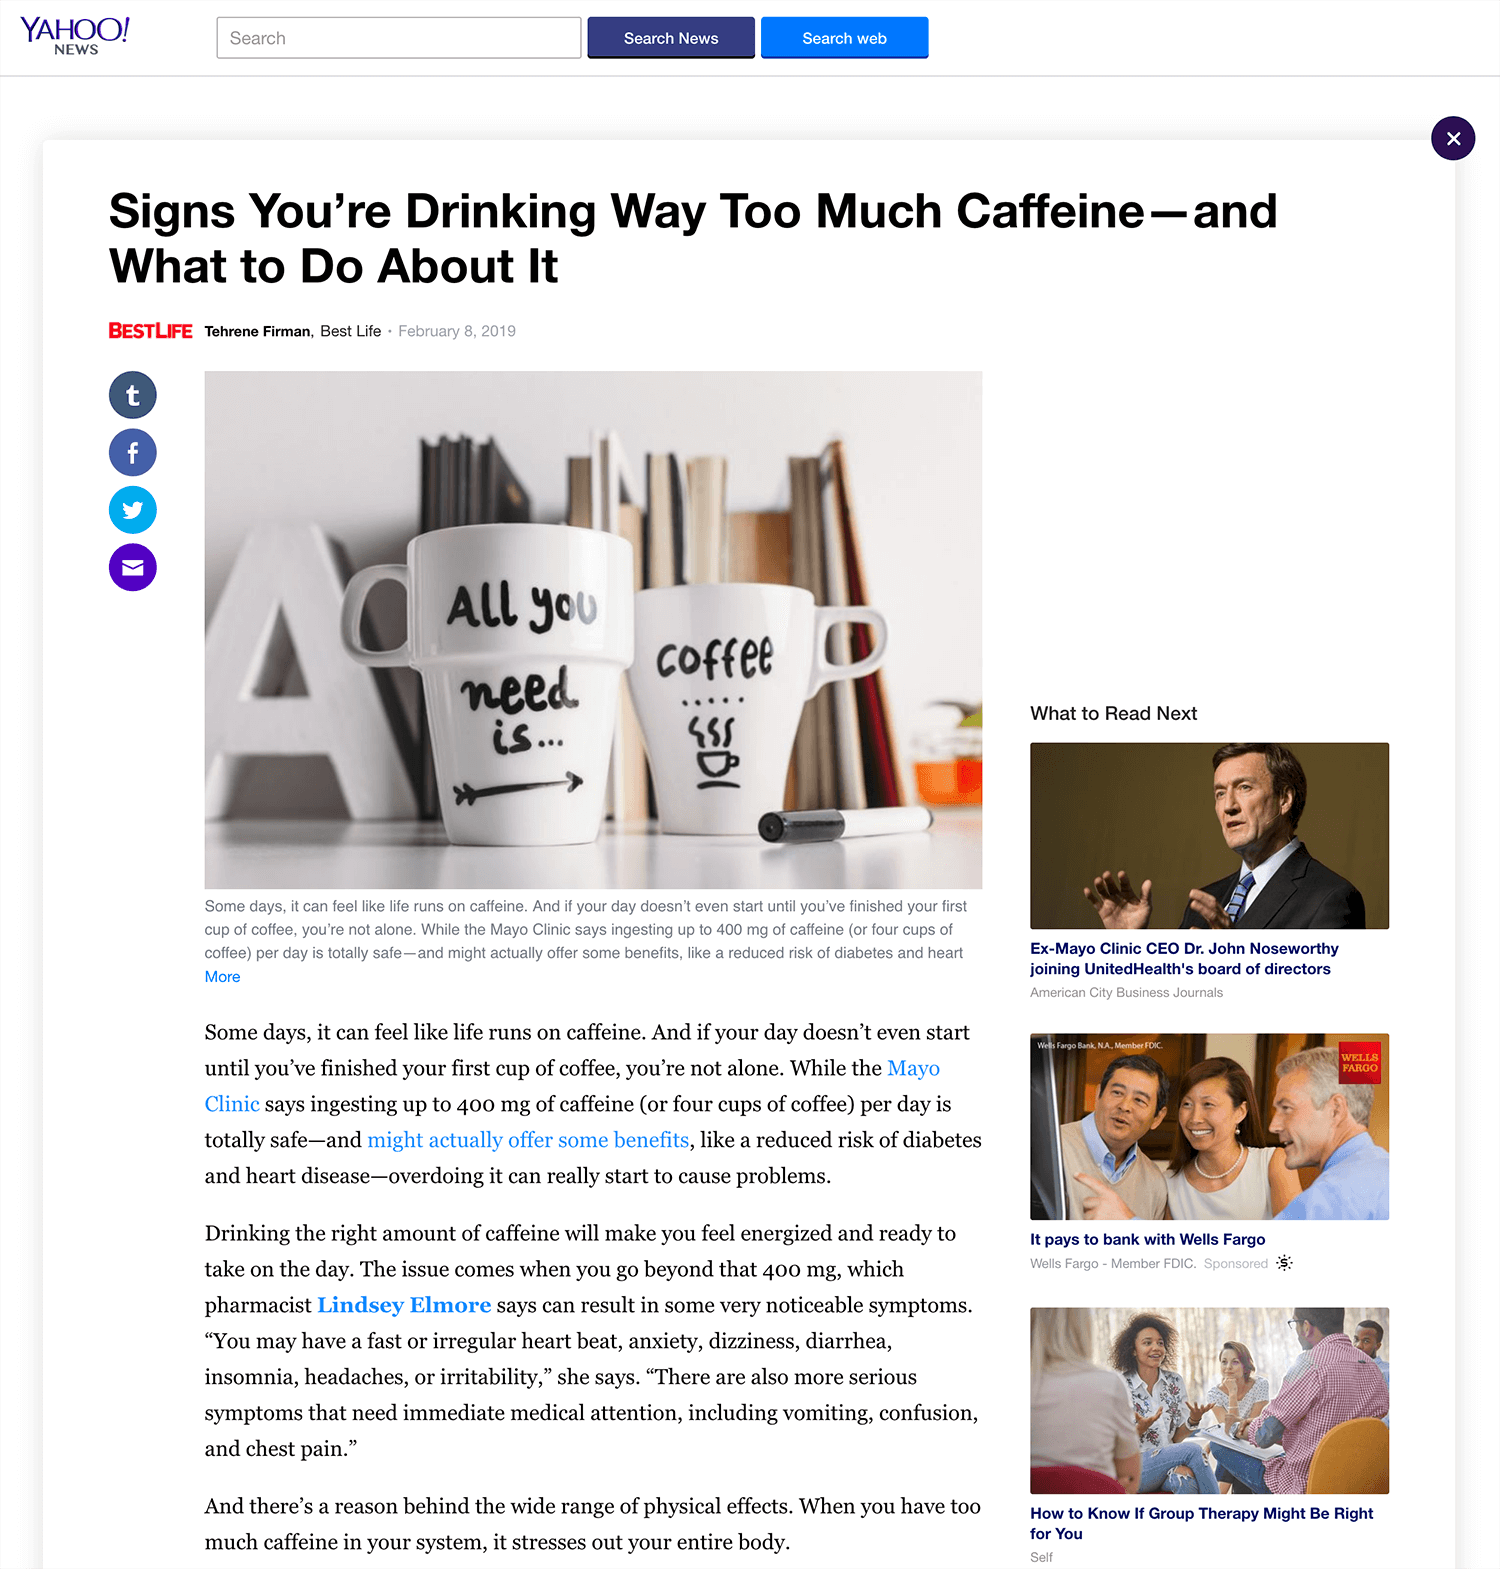Screen dimensions: 1500x1569
Task: Expand caption with More link
Action: point(222,977)
